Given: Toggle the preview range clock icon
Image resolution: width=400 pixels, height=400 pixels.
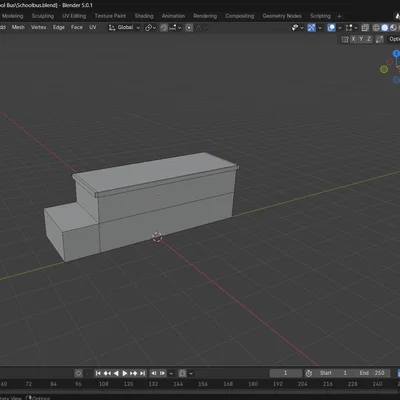Looking at the screenshot, I should pos(309,373).
